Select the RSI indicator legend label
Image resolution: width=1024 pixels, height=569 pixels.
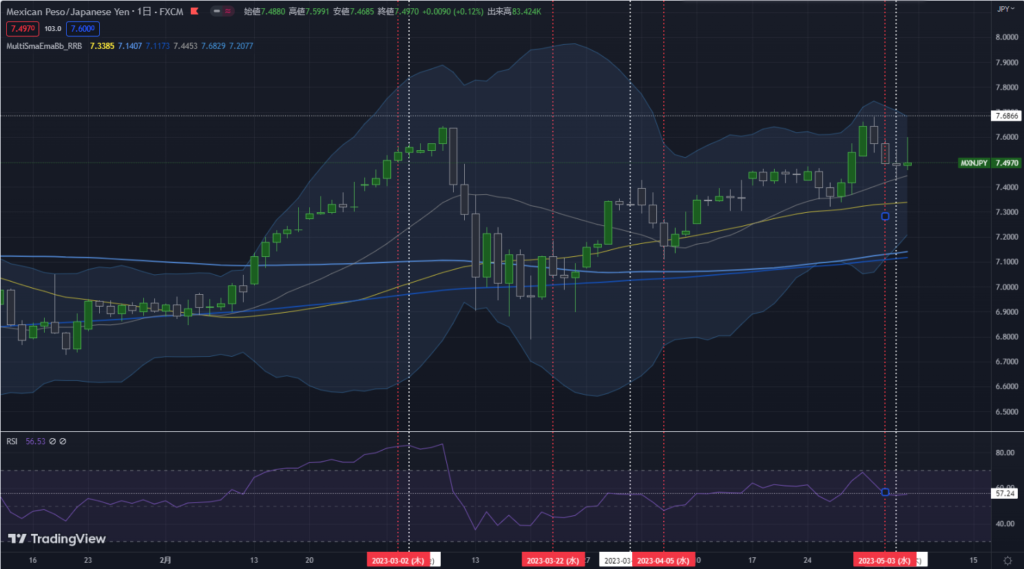12,440
